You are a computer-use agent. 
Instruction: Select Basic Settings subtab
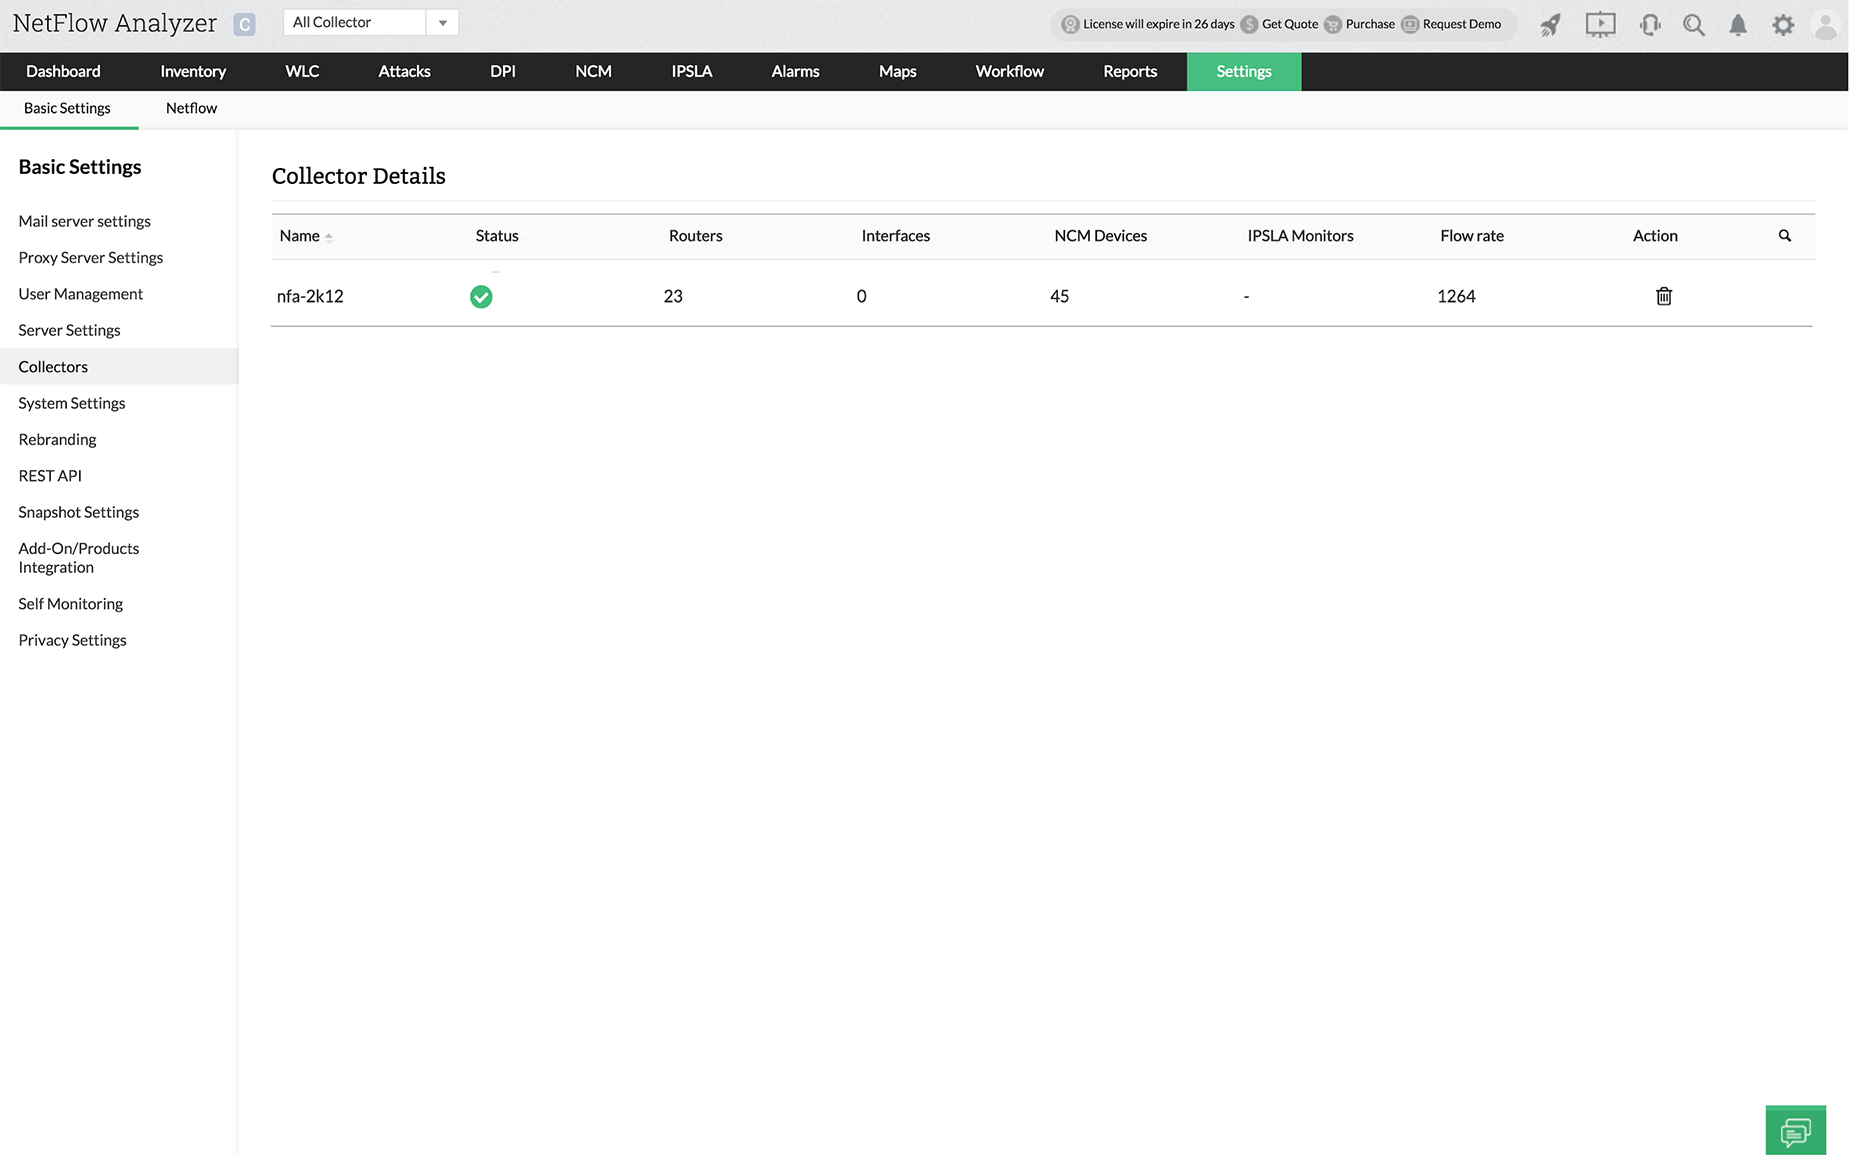click(67, 108)
